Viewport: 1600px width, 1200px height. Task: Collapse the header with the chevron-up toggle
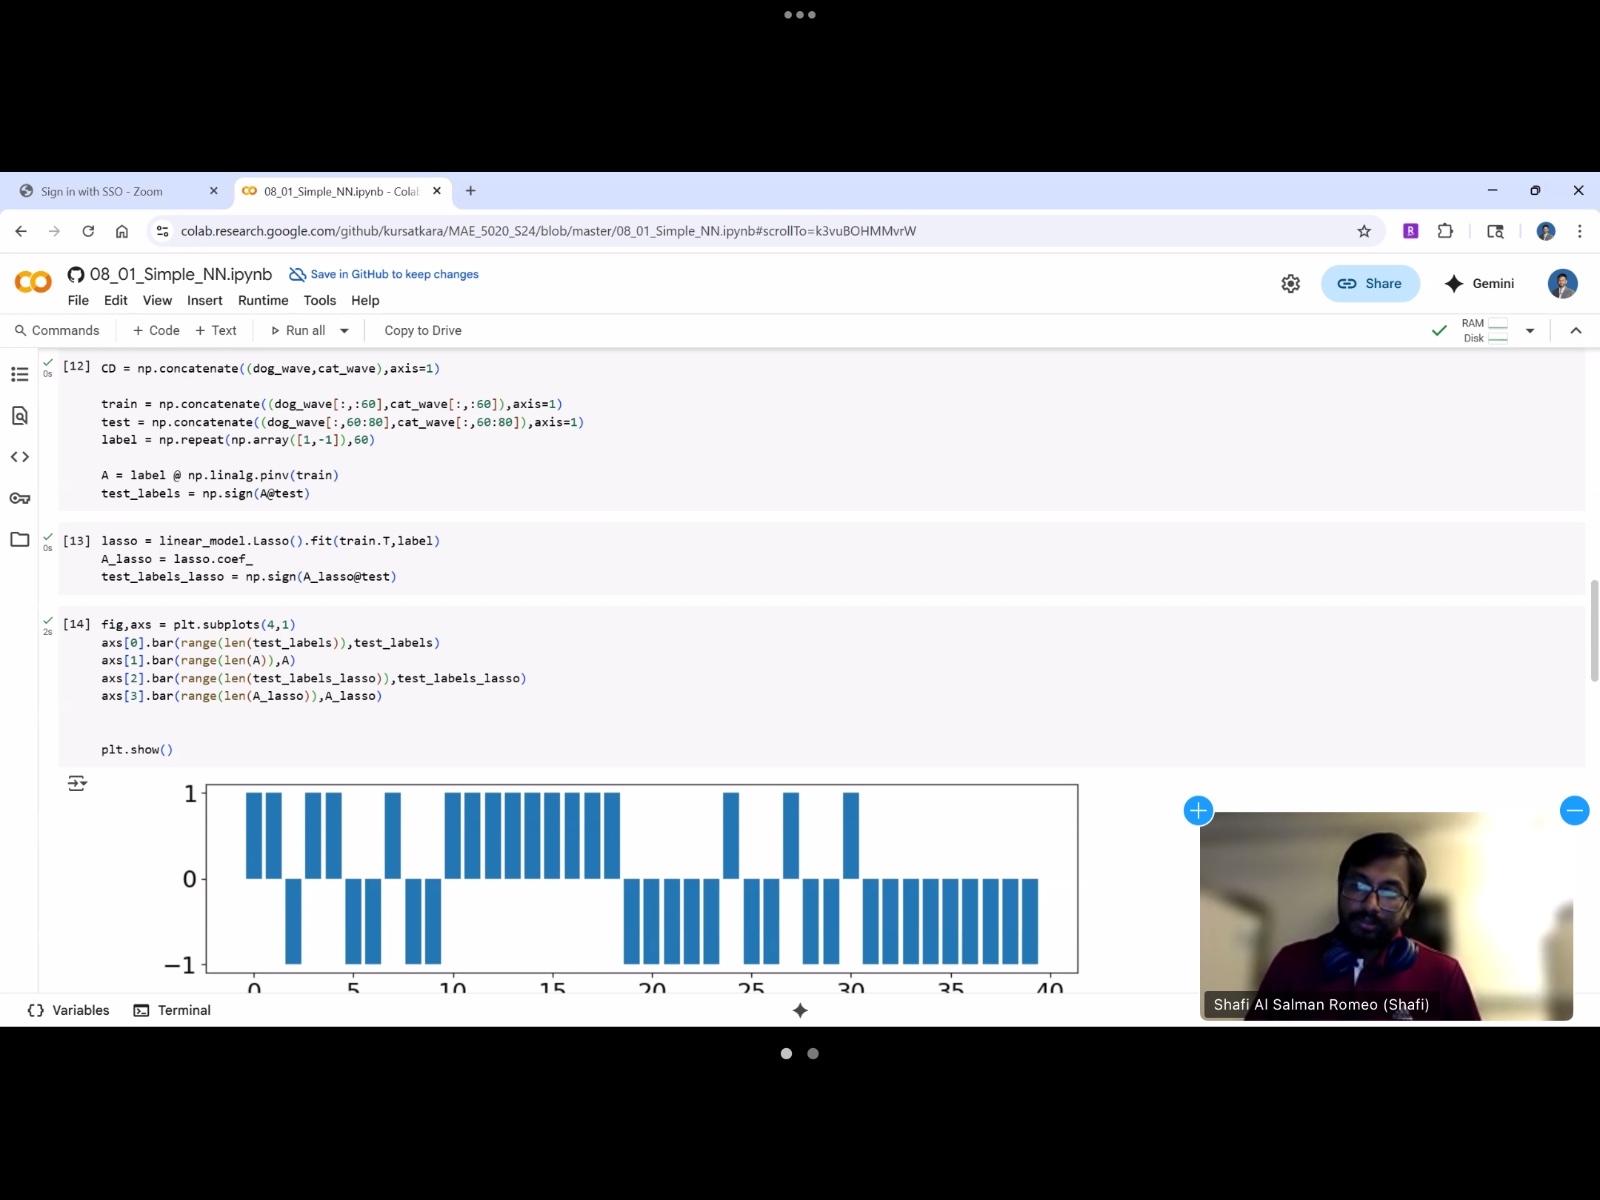[x=1576, y=331]
